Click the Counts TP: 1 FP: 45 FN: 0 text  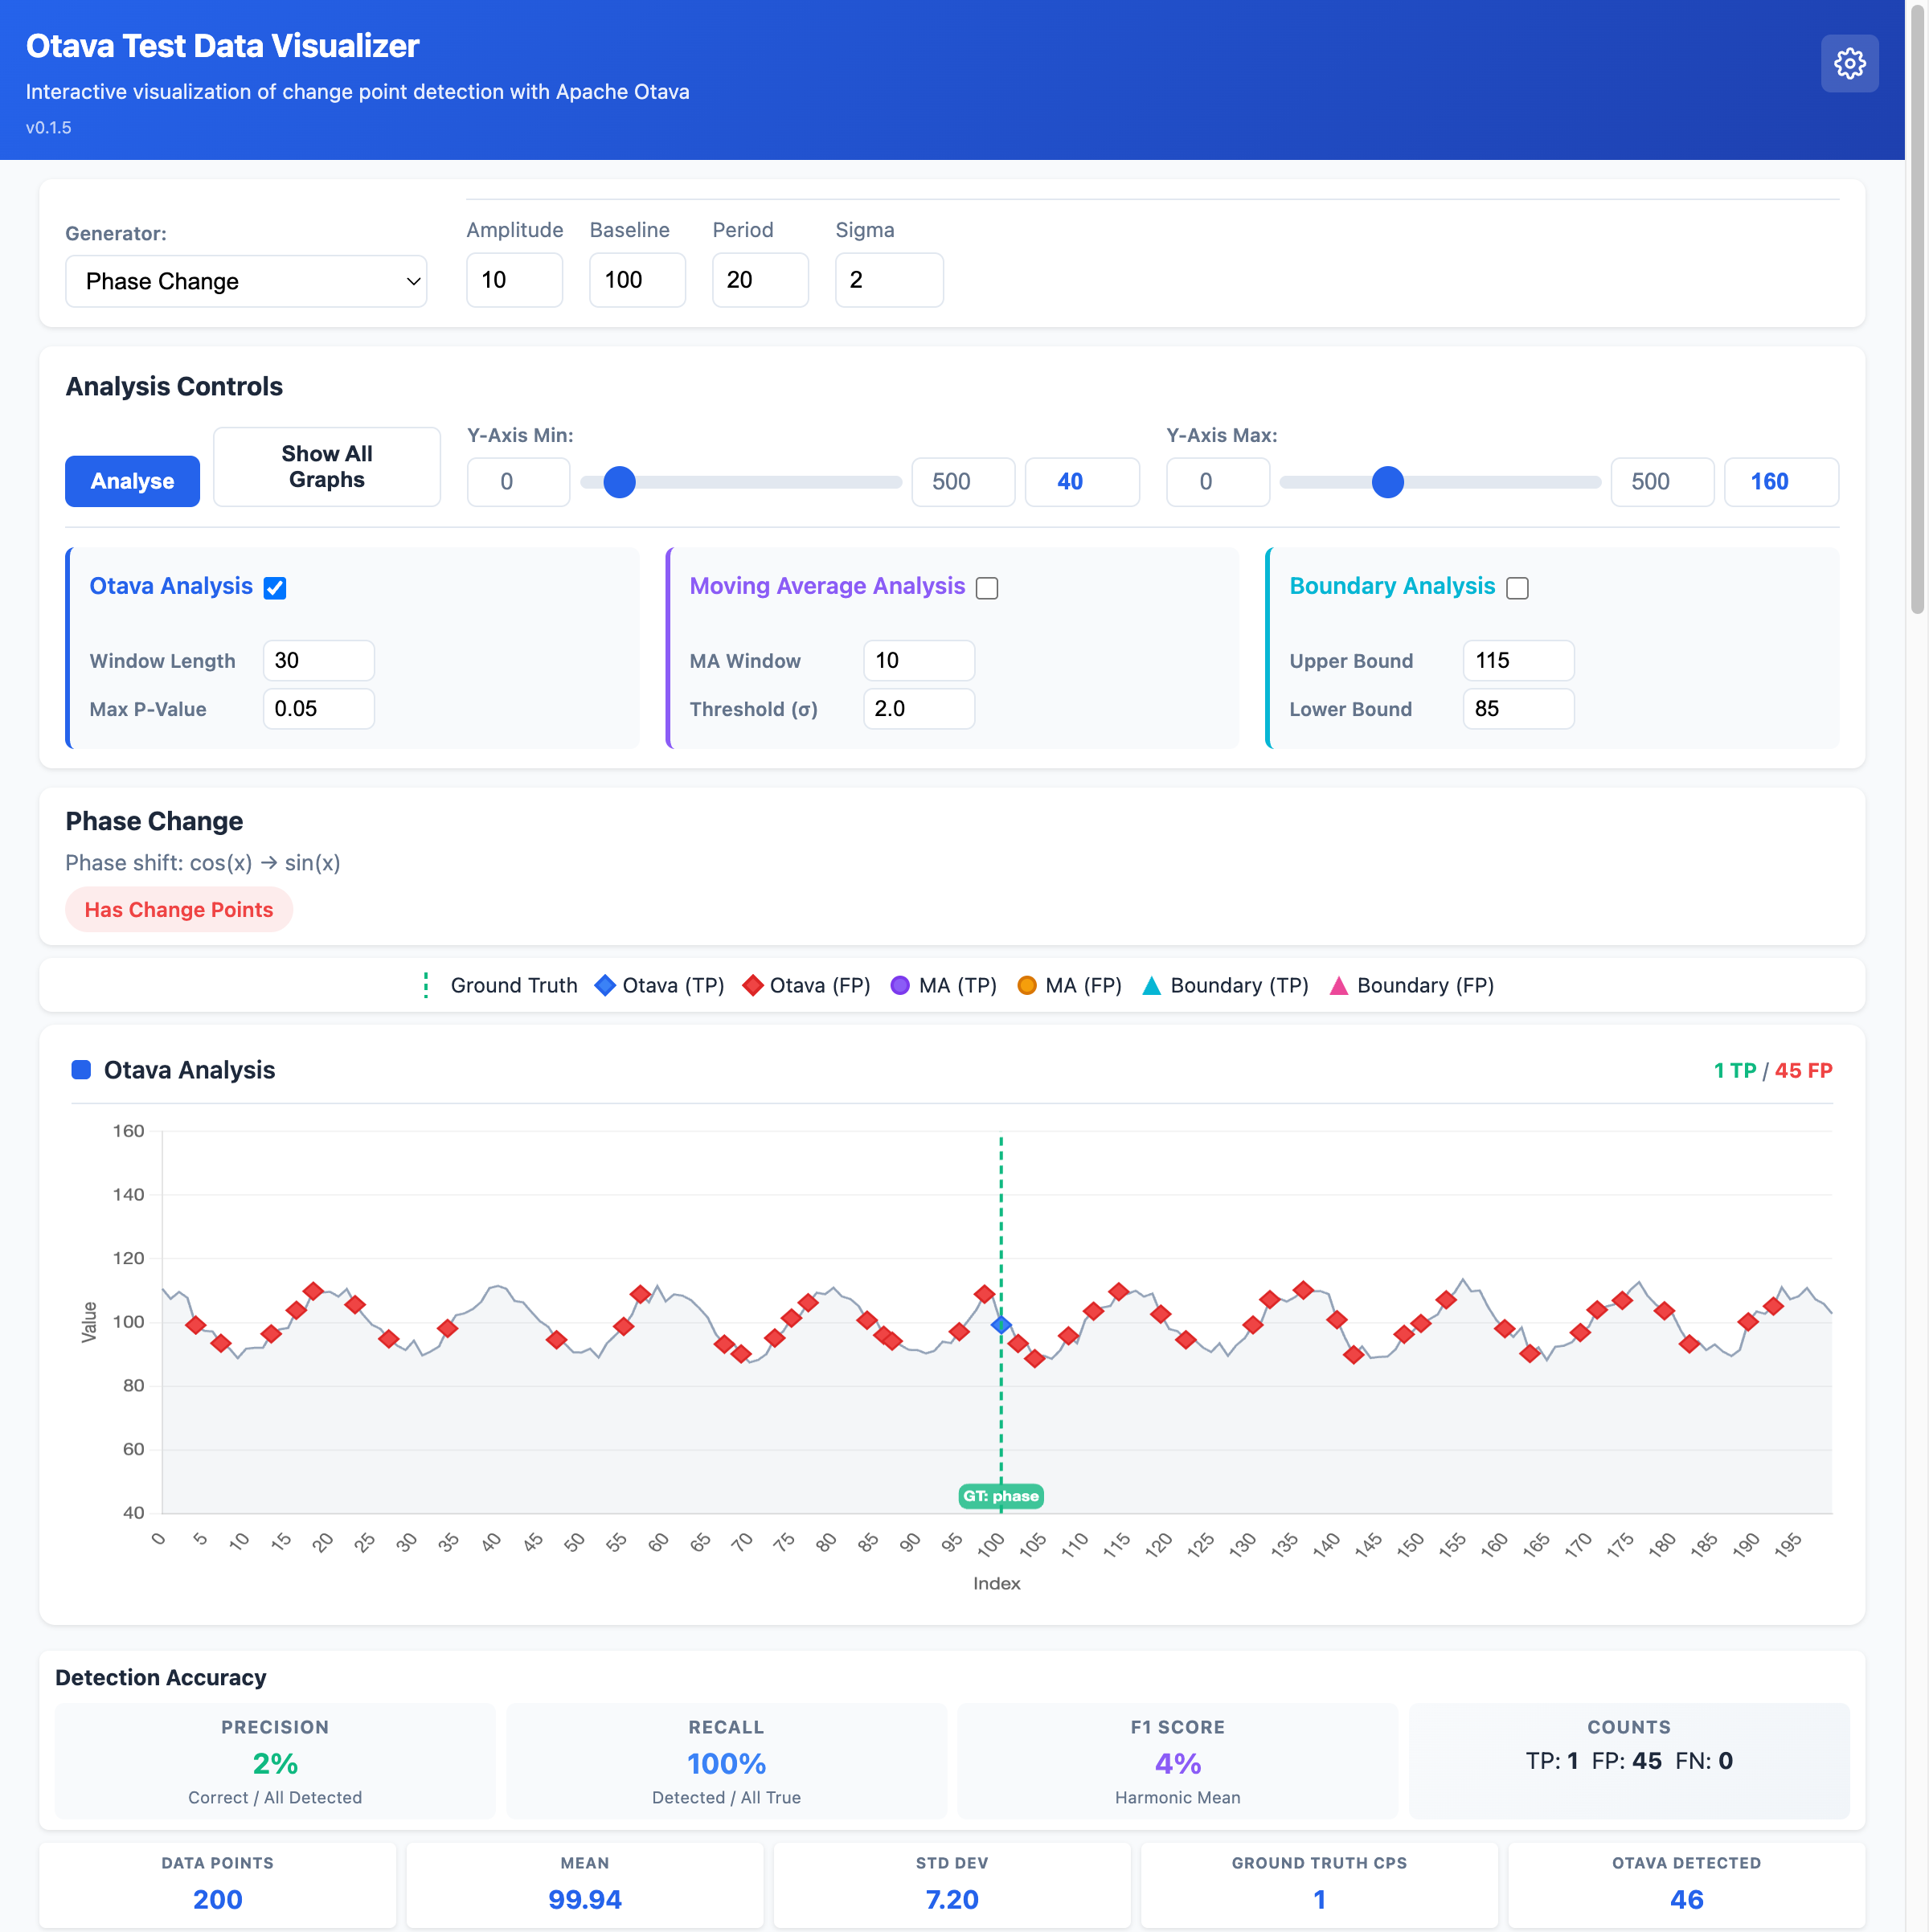pyautogui.click(x=1629, y=1761)
